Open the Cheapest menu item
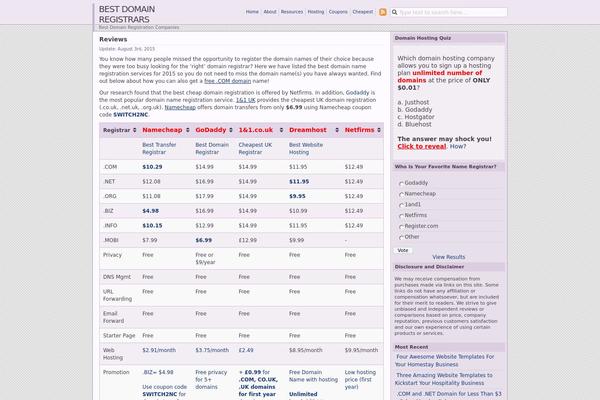Screen dimensions: 600x400 pyautogui.click(x=362, y=12)
